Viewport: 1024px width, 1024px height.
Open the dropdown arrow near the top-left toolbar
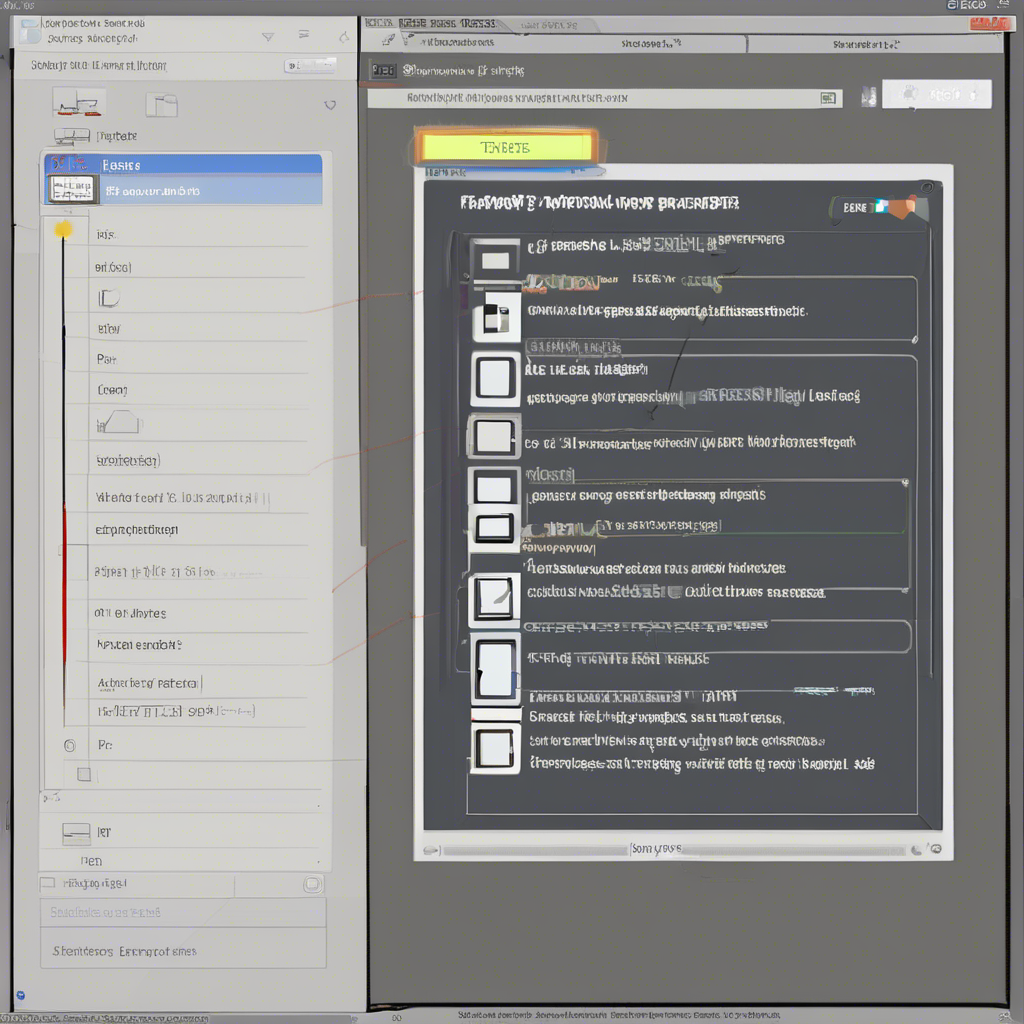tap(267, 35)
